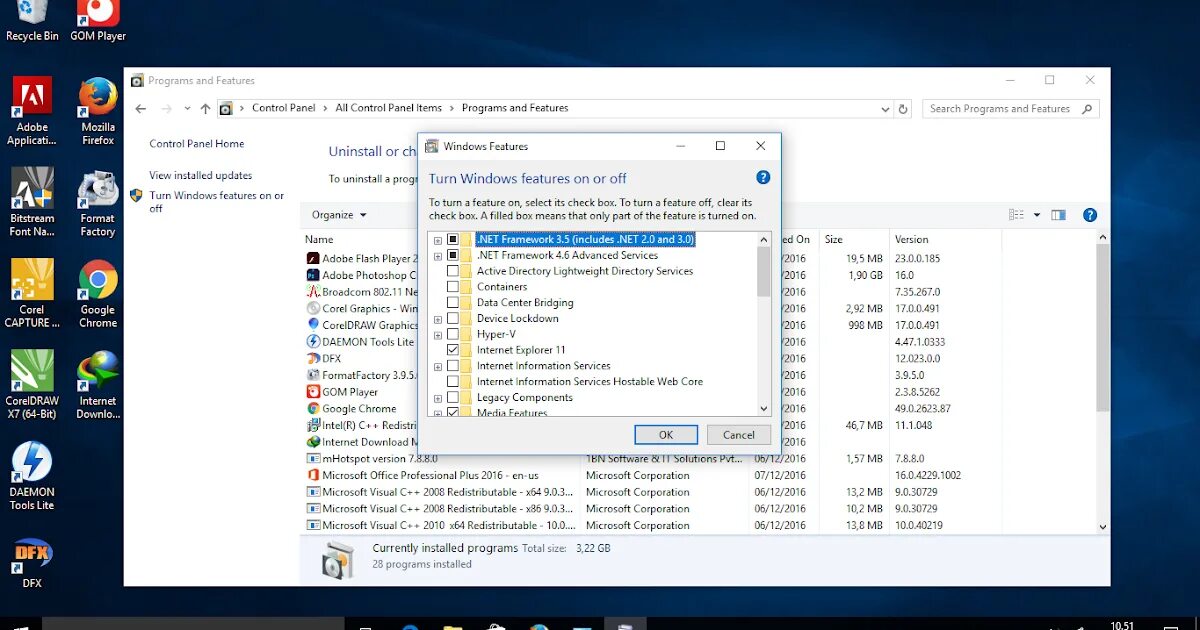Open the Adobe Application desktop shortcut
This screenshot has height=630, width=1200.
32,111
